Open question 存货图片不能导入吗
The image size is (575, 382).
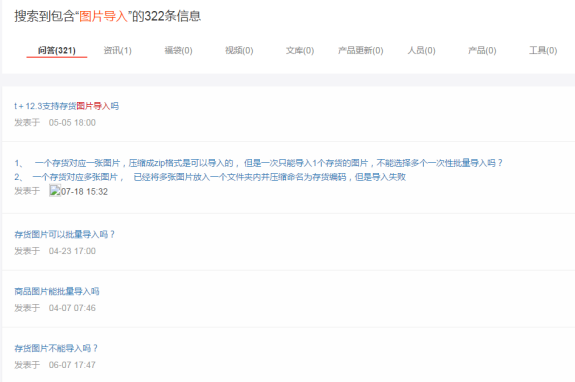[56, 348]
